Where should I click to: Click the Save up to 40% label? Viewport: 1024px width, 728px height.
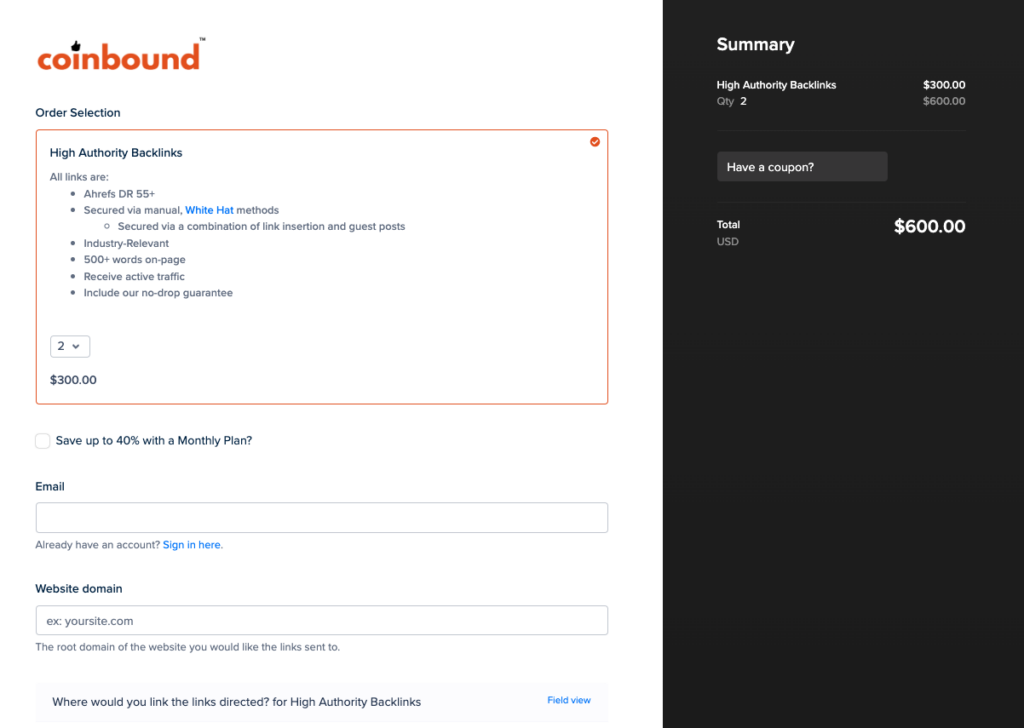(x=153, y=441)
